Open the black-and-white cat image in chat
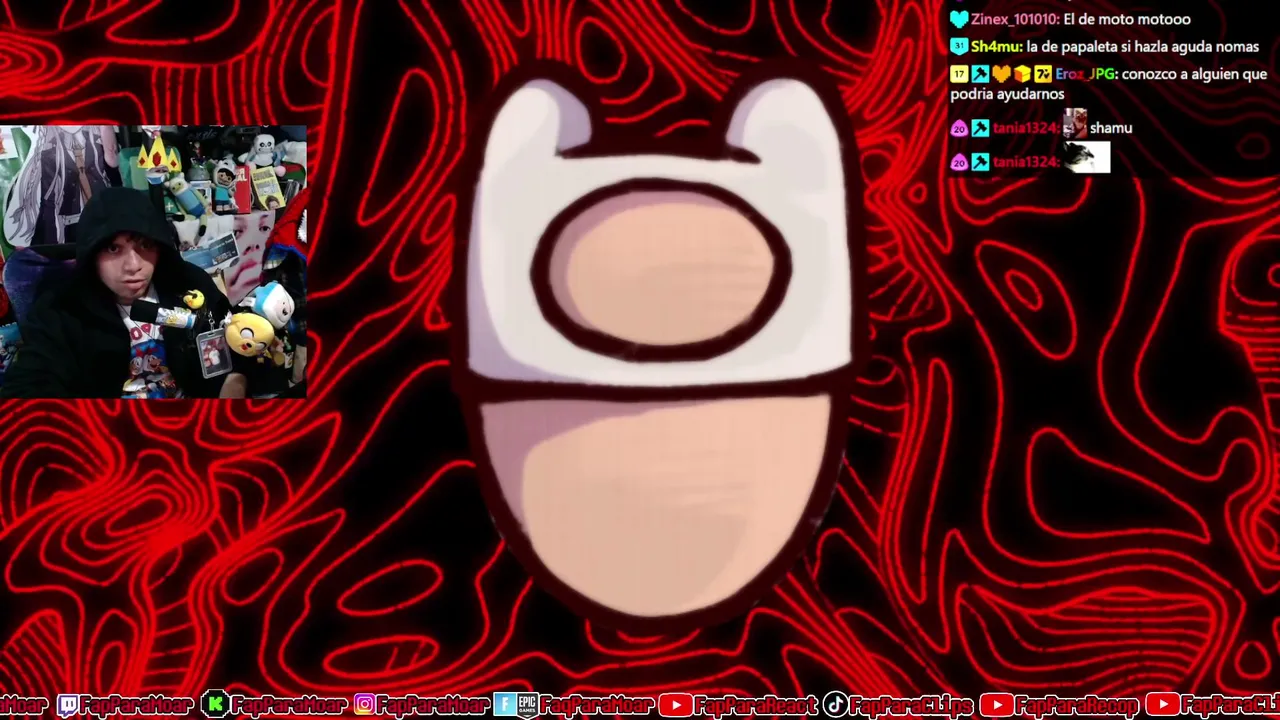Screen dimensions: 1280x720 tap(1087, 157)
